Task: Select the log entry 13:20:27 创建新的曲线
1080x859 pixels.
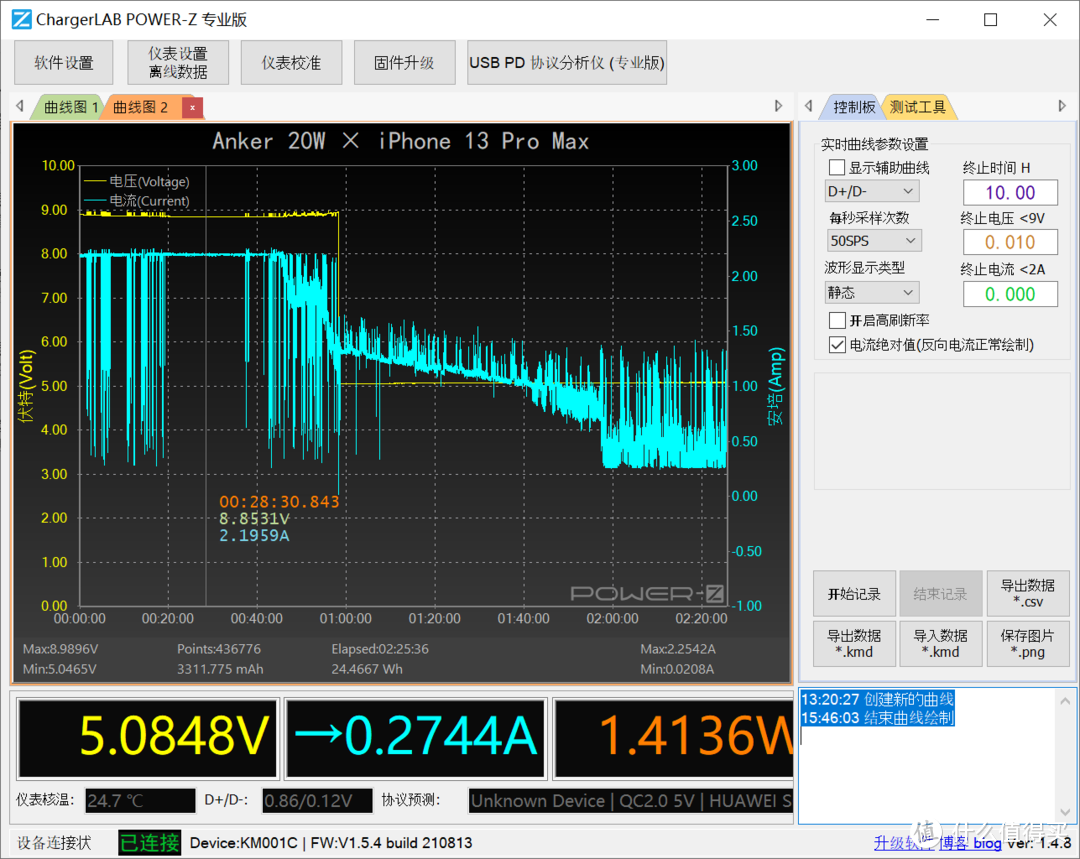Action: coord(878,699)
